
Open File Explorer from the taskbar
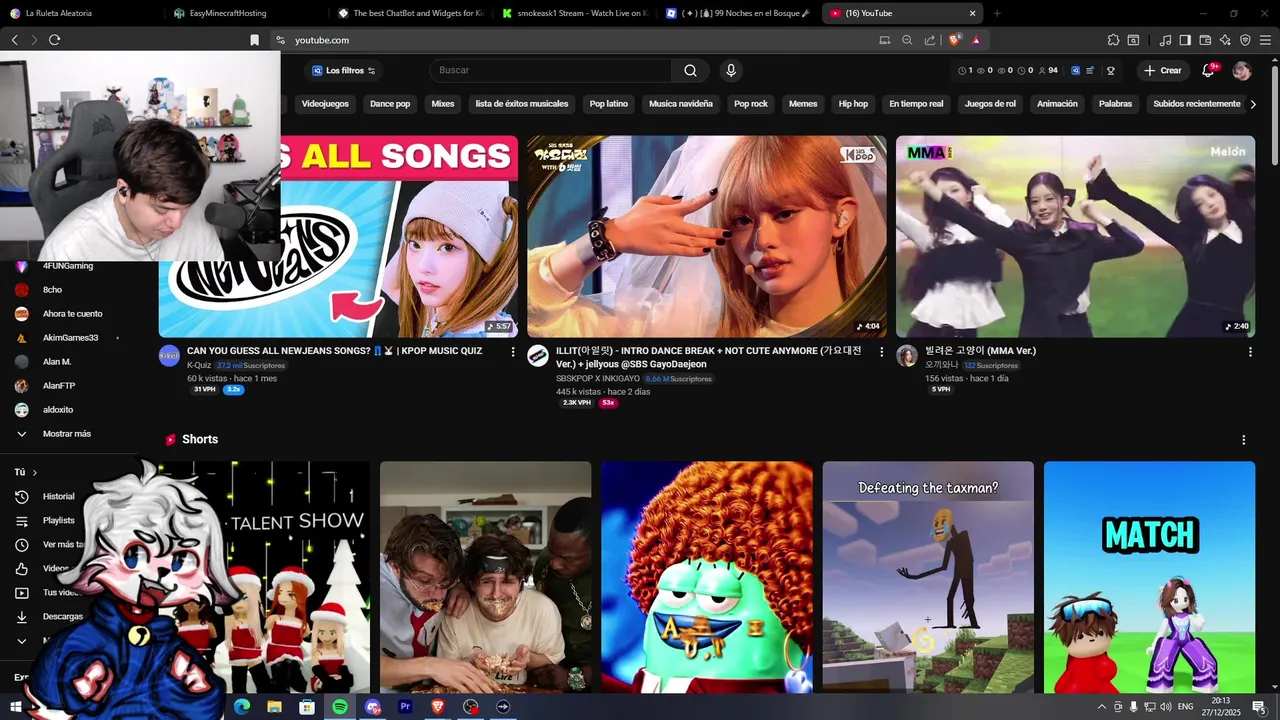click(274, 707)
